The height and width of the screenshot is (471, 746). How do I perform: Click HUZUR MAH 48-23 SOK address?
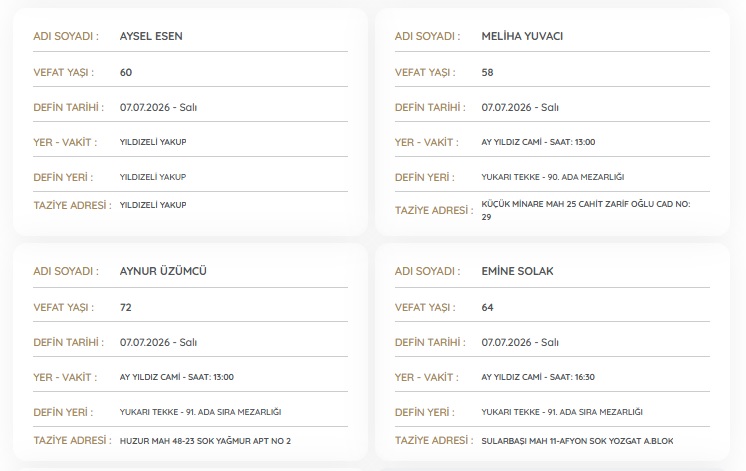pos(205,441)
